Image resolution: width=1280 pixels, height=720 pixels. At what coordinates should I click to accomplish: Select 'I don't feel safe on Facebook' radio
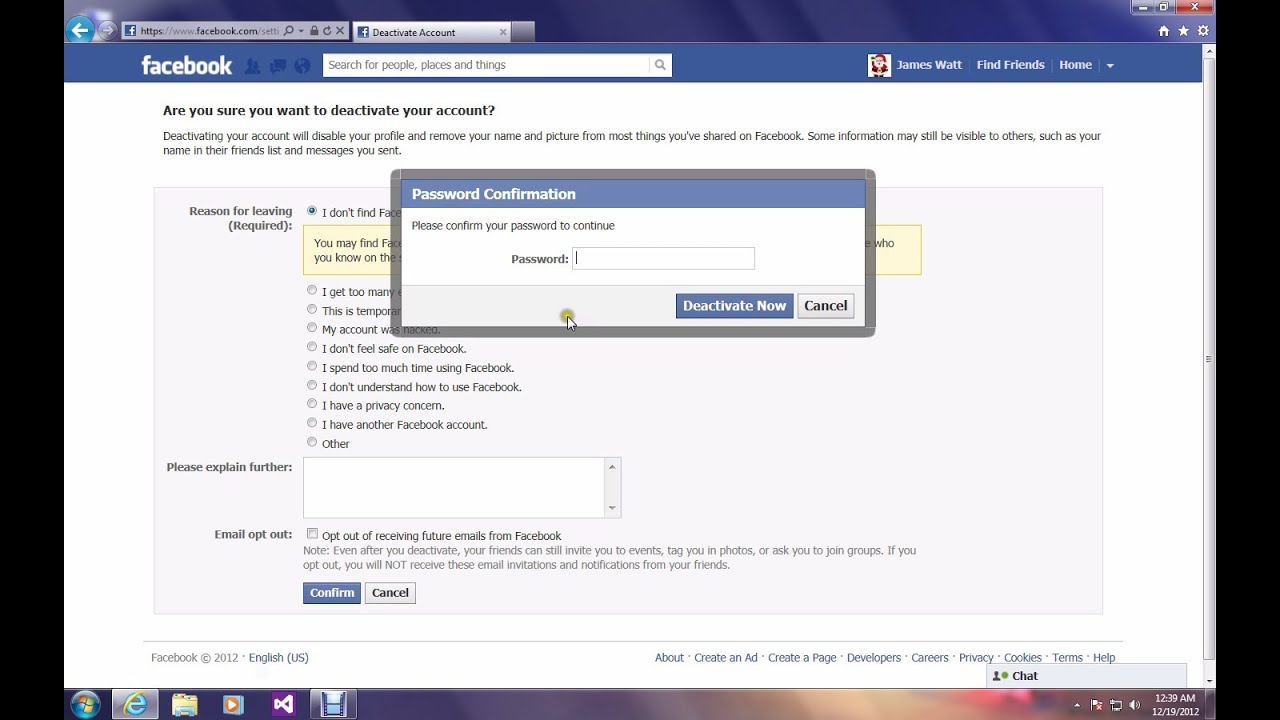pyautogui.click(x=312, y=347)
